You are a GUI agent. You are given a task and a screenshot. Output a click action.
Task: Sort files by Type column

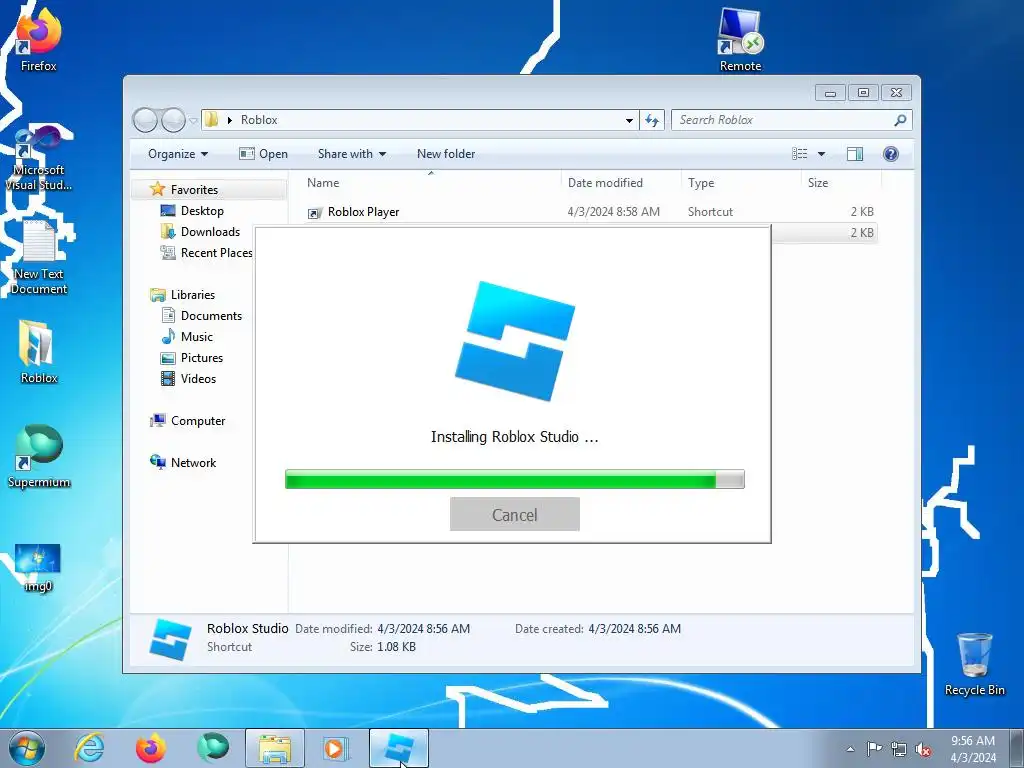pos(741,183)
